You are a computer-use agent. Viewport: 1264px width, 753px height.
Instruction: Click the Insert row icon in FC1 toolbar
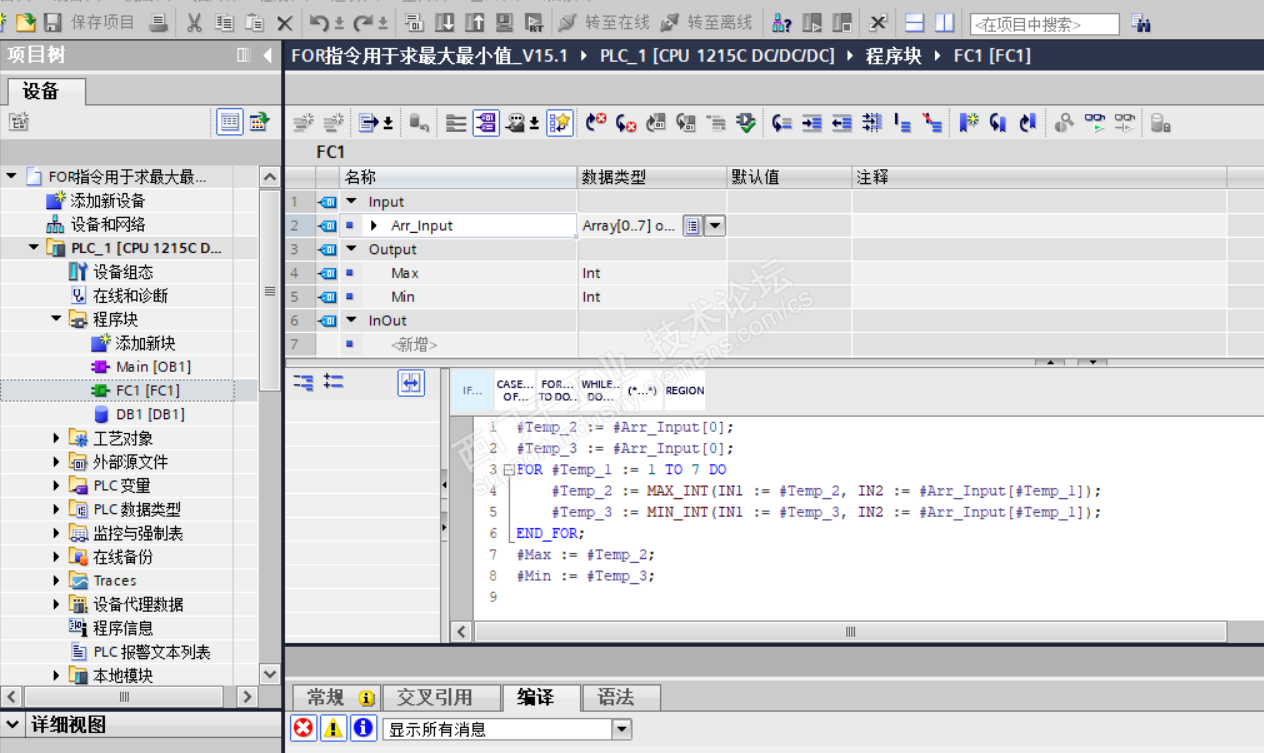tap(304, 123)
